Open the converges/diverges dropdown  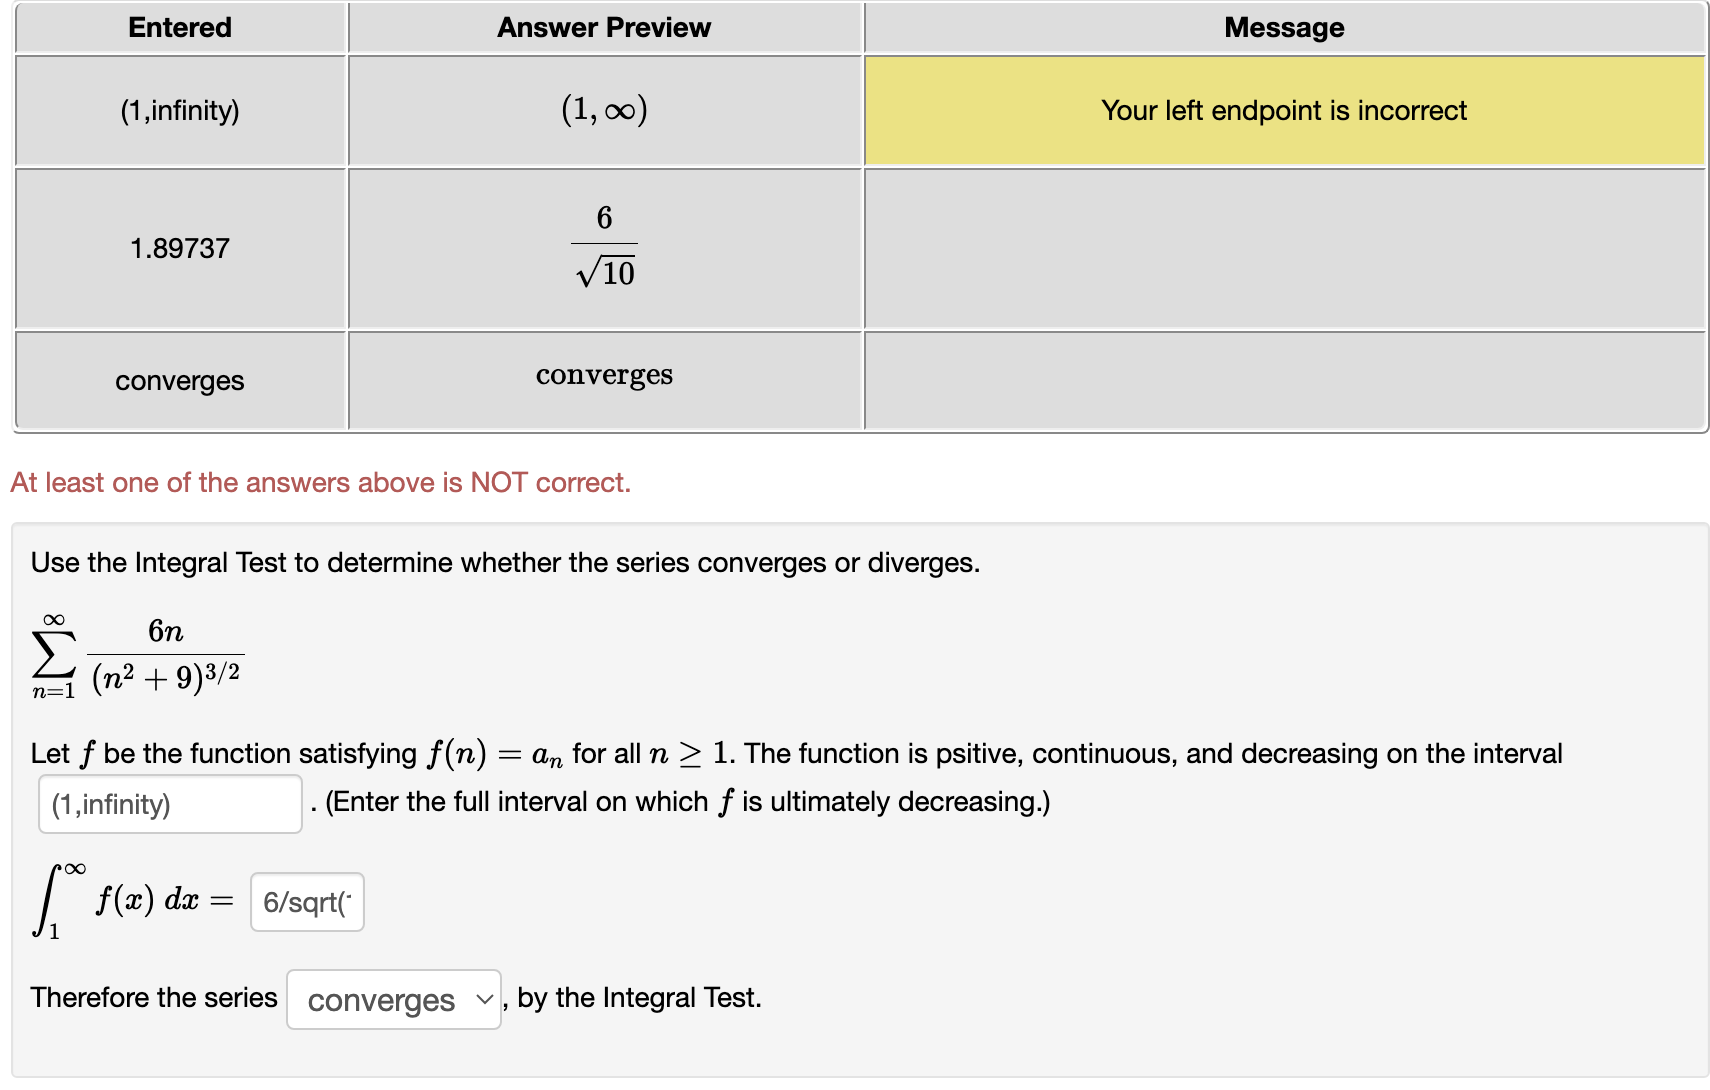(x=393, y=1000)
